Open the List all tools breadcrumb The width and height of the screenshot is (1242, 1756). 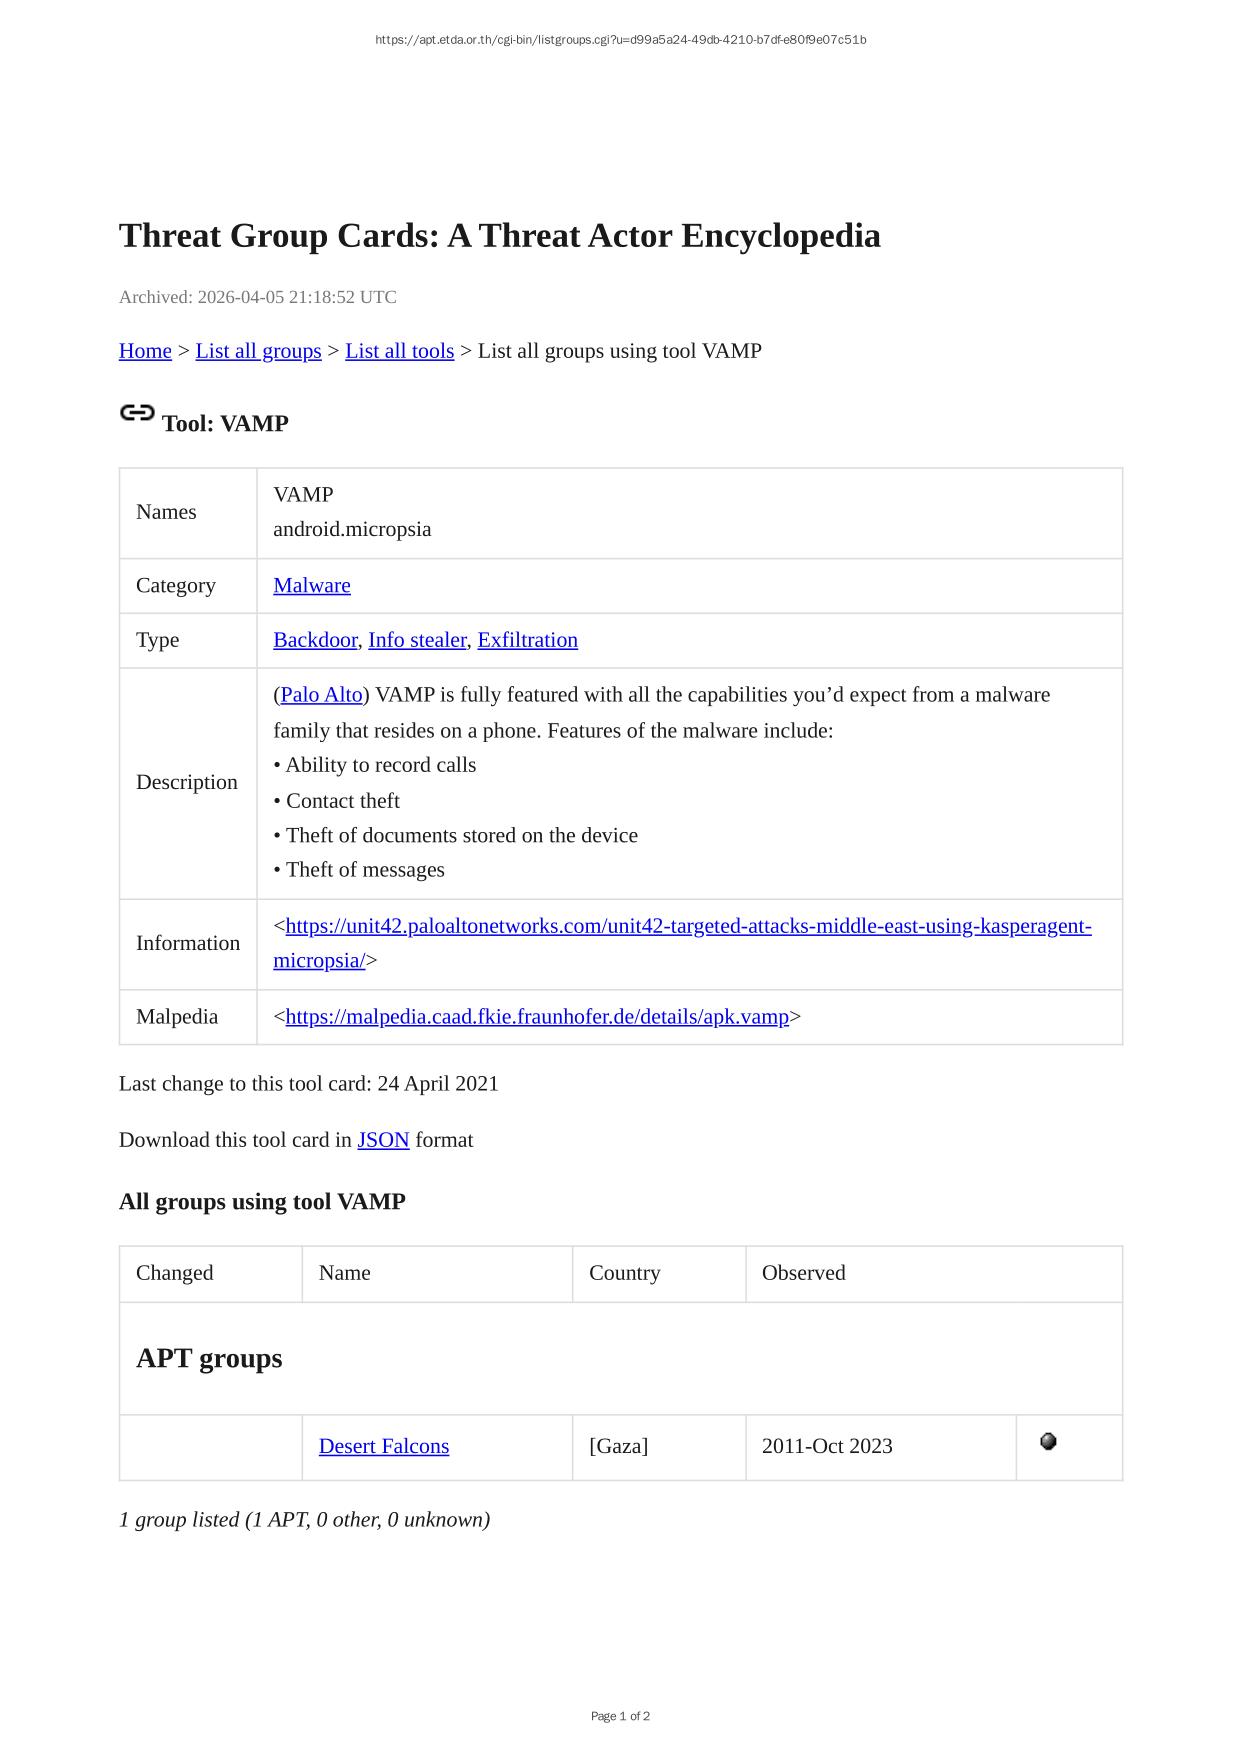click(x=399, y=351)
